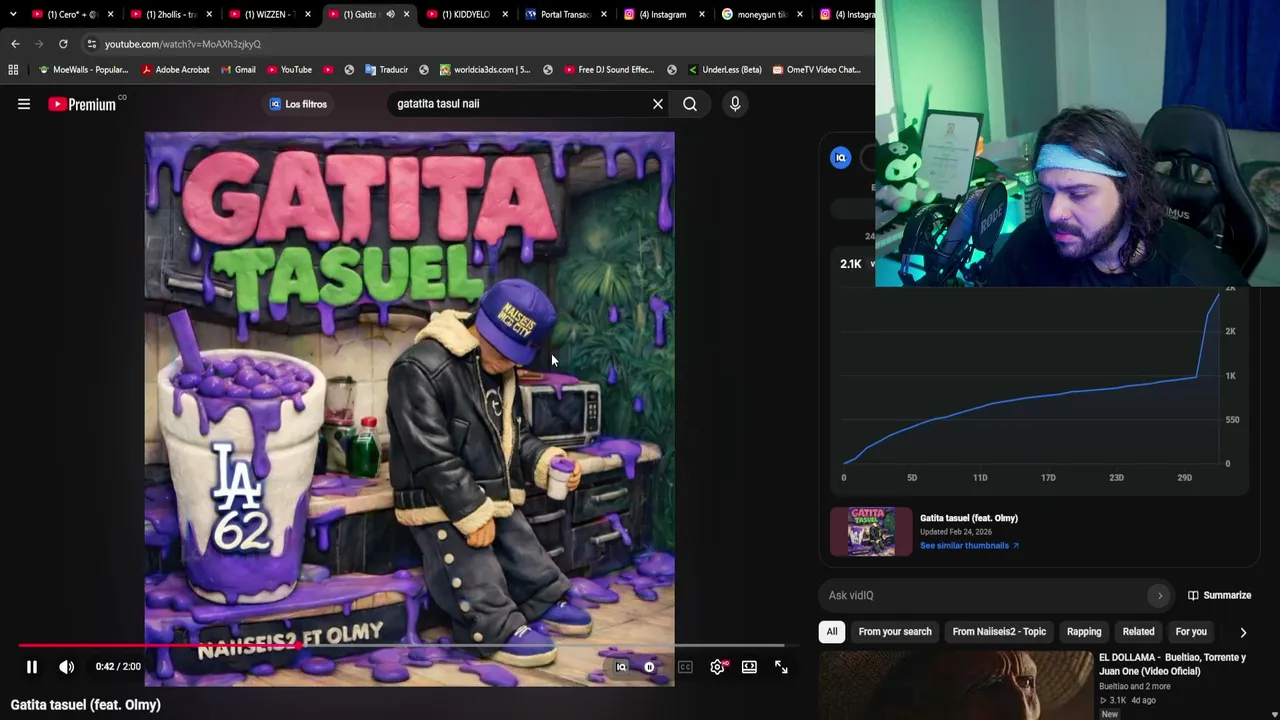Switch to the KIDDYELO browser tab
Viewport: 1280px width, 720px height.
coord(465,14)
